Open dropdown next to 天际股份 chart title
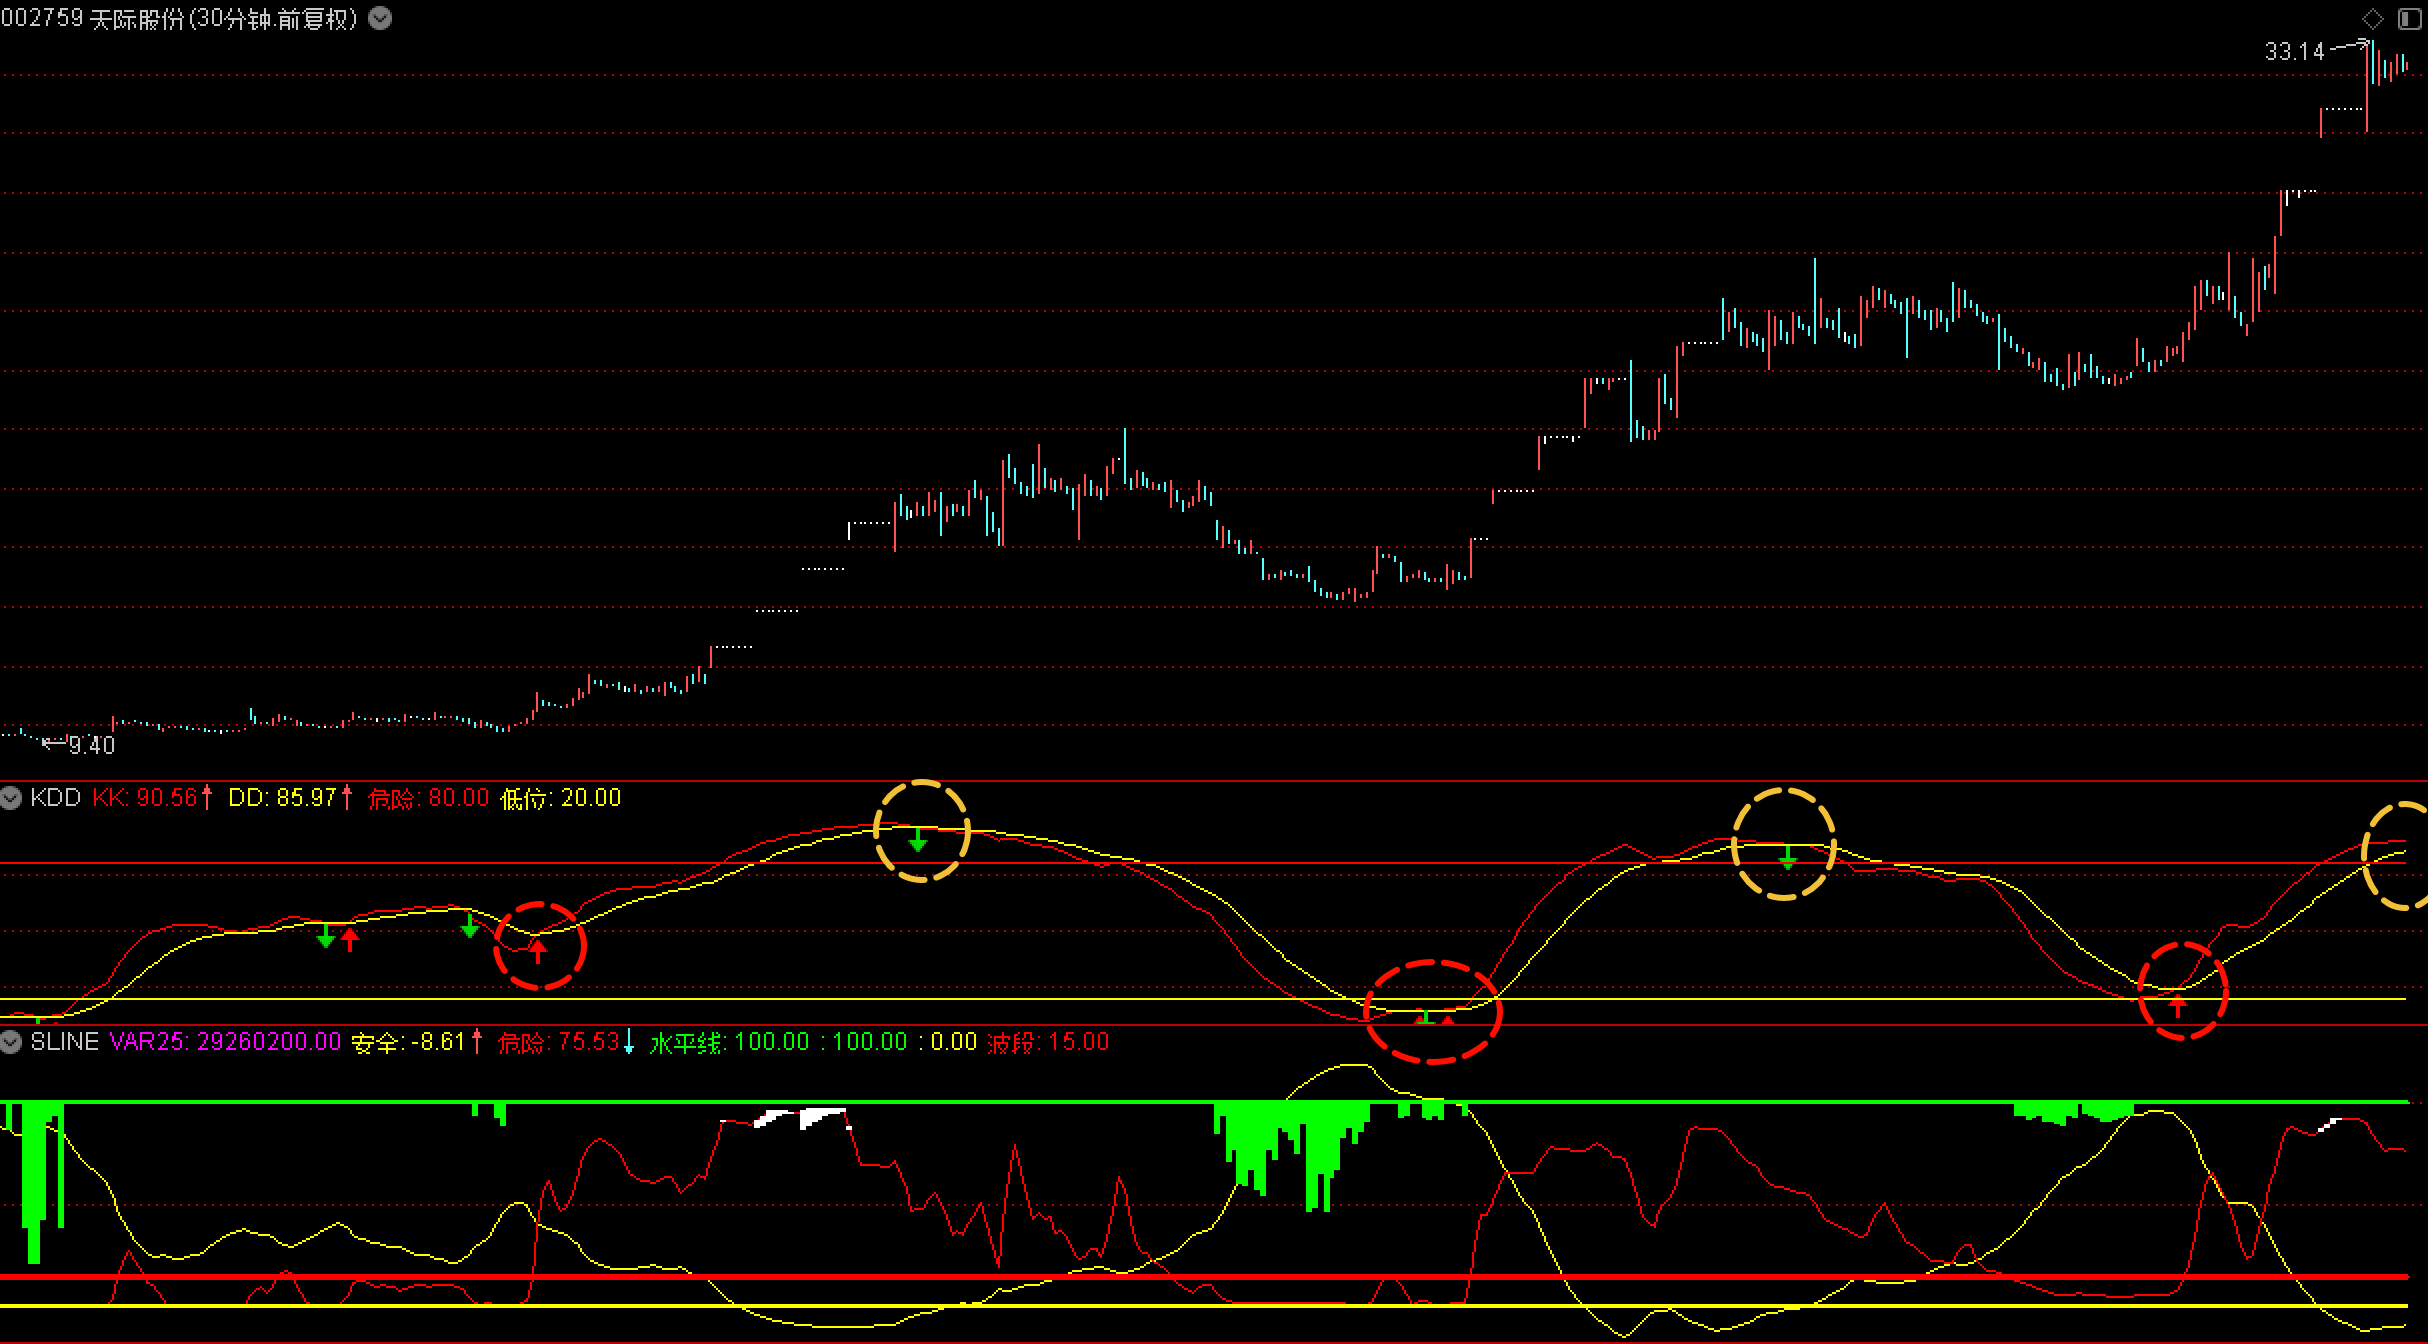Screen dimensions: 2428x1344 point(380,18)
